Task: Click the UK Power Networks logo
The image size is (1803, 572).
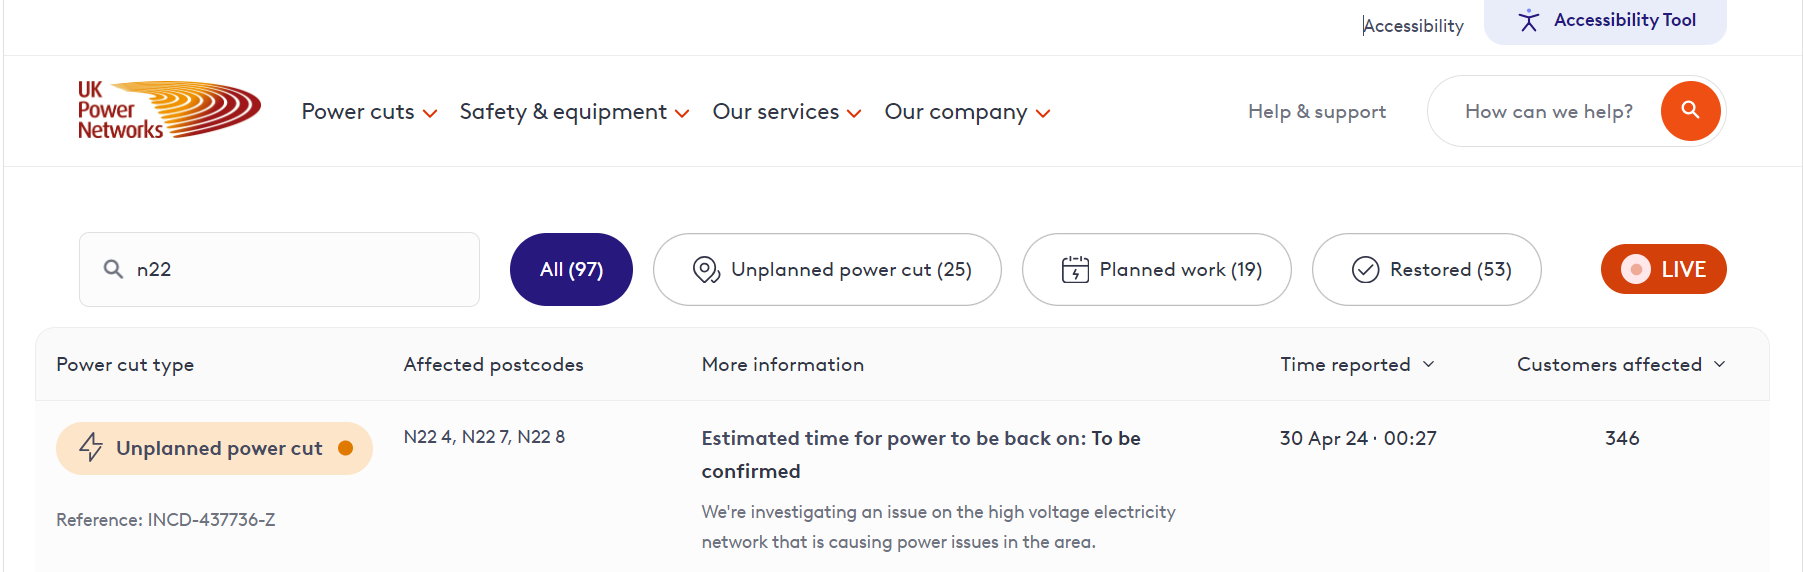Action: coord(168,110)
